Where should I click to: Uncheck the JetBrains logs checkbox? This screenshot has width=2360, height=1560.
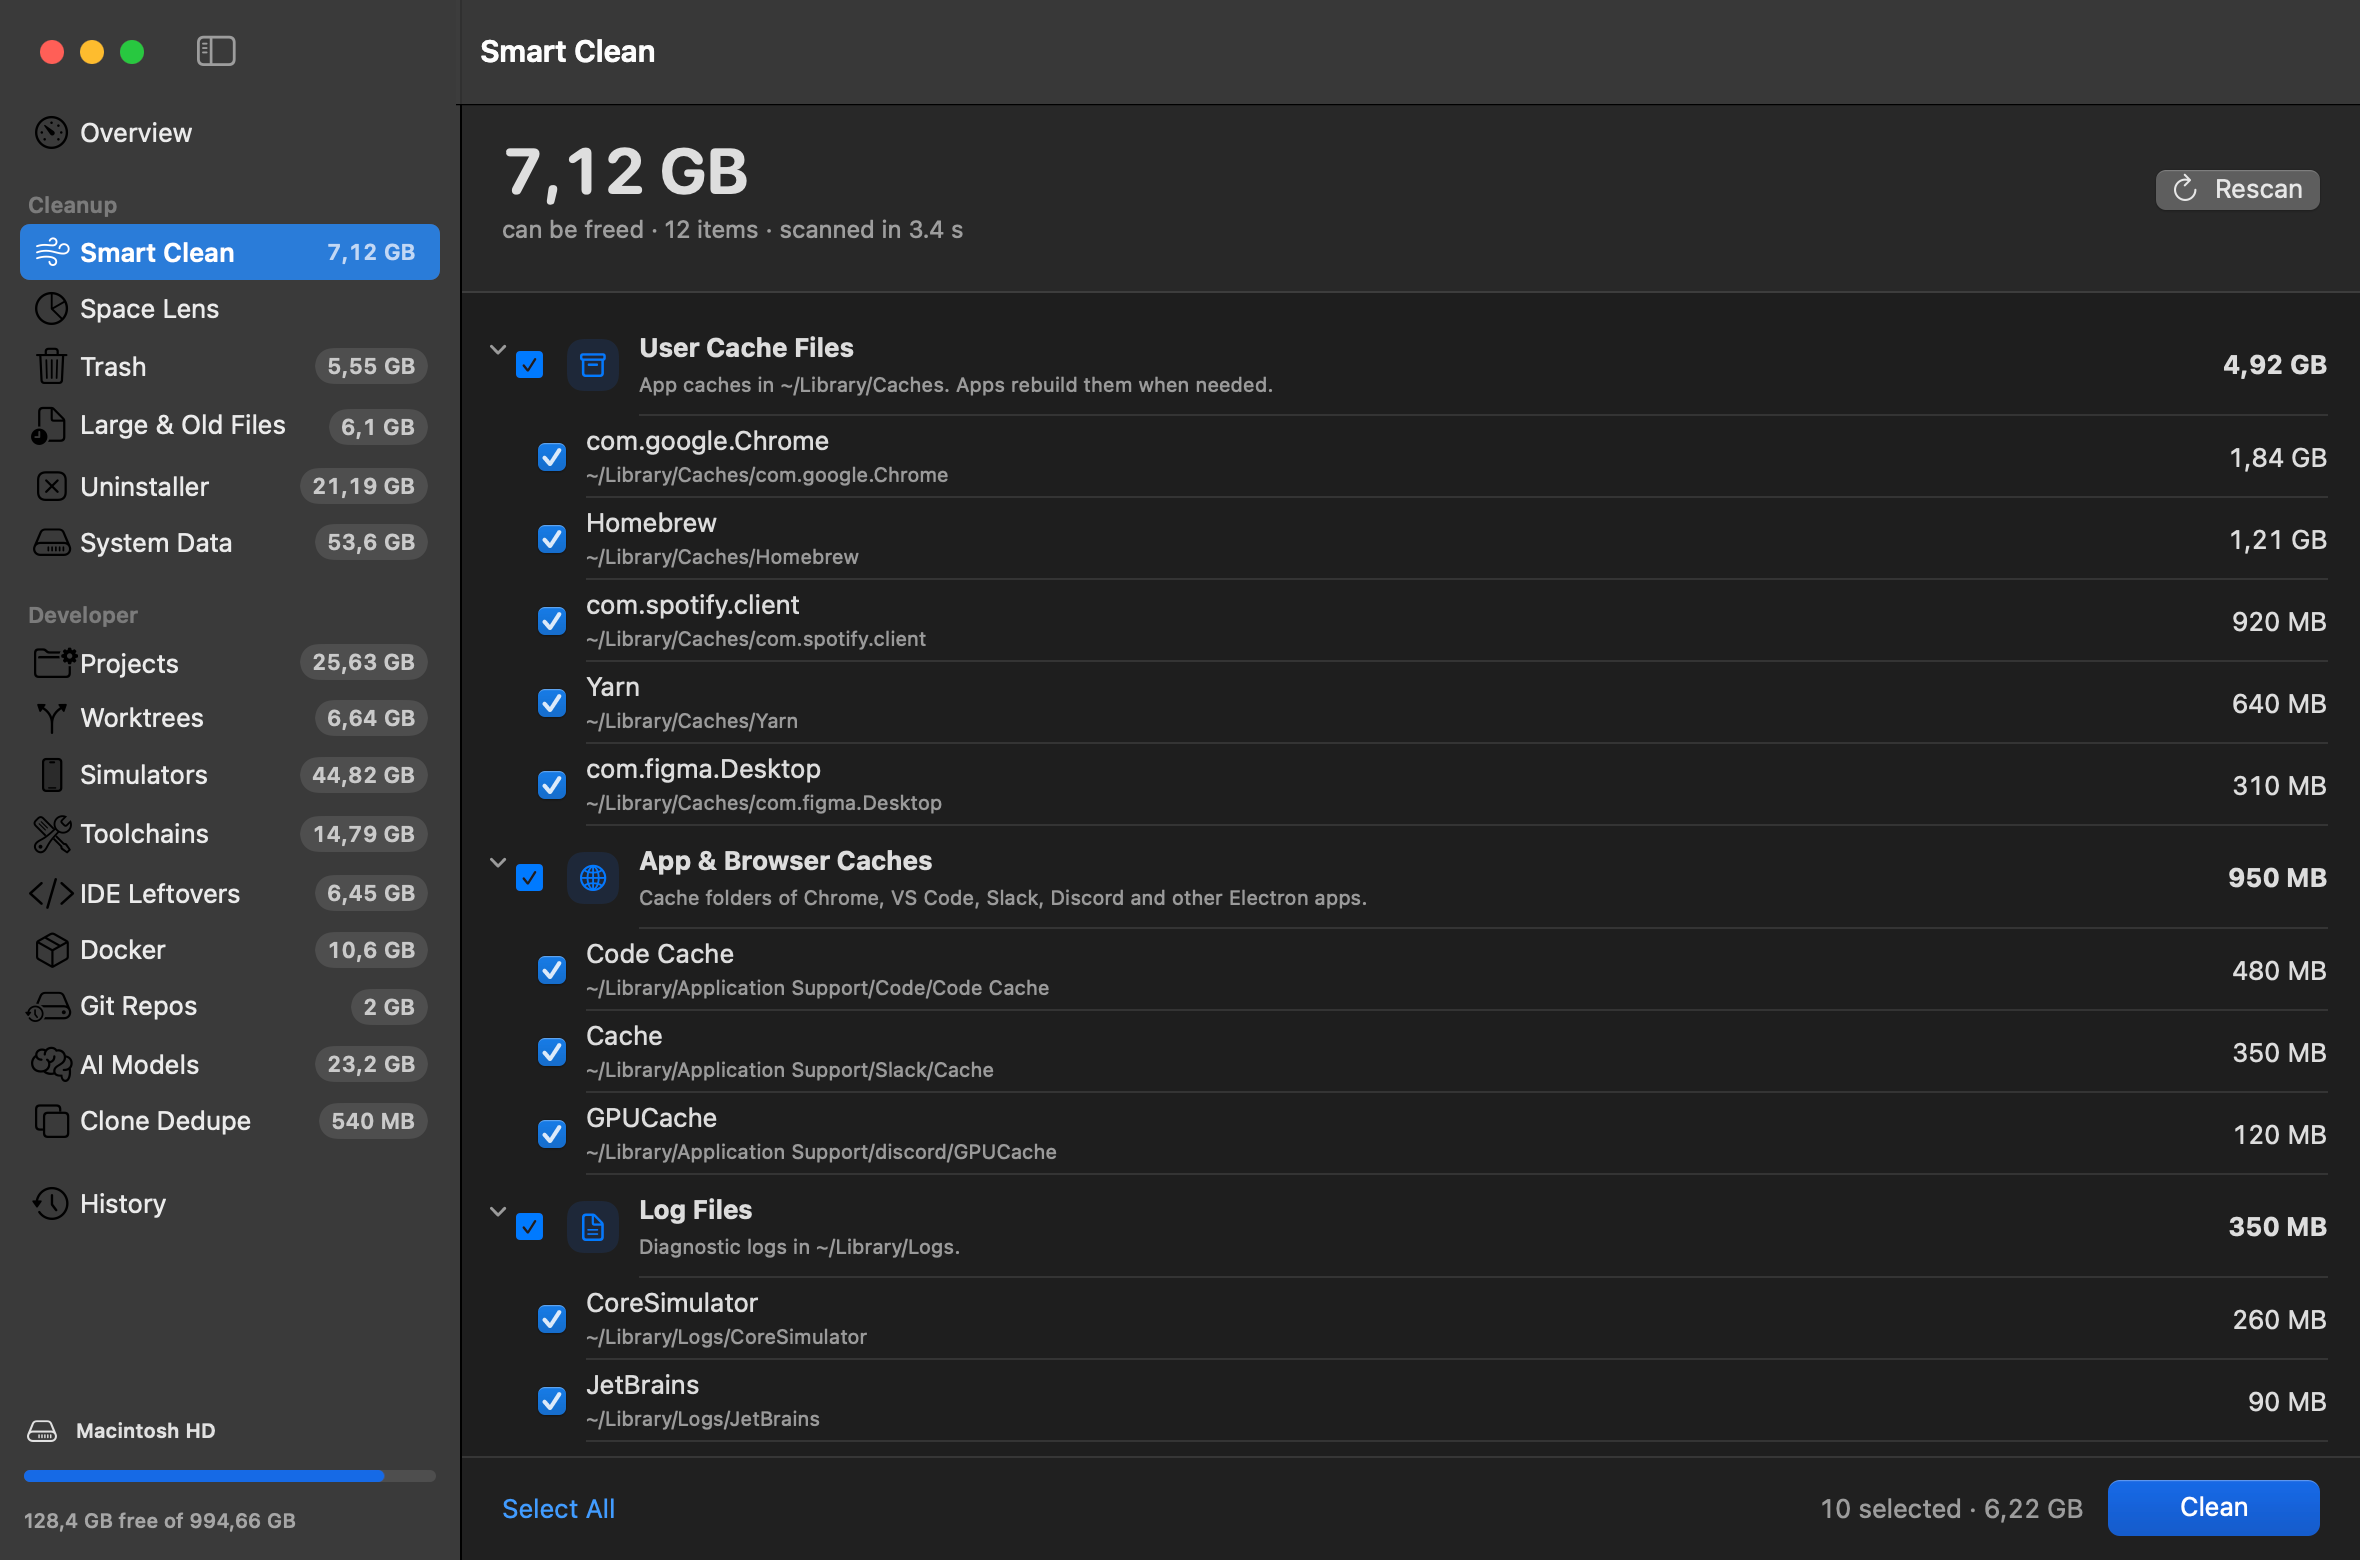pos(551,1401)
